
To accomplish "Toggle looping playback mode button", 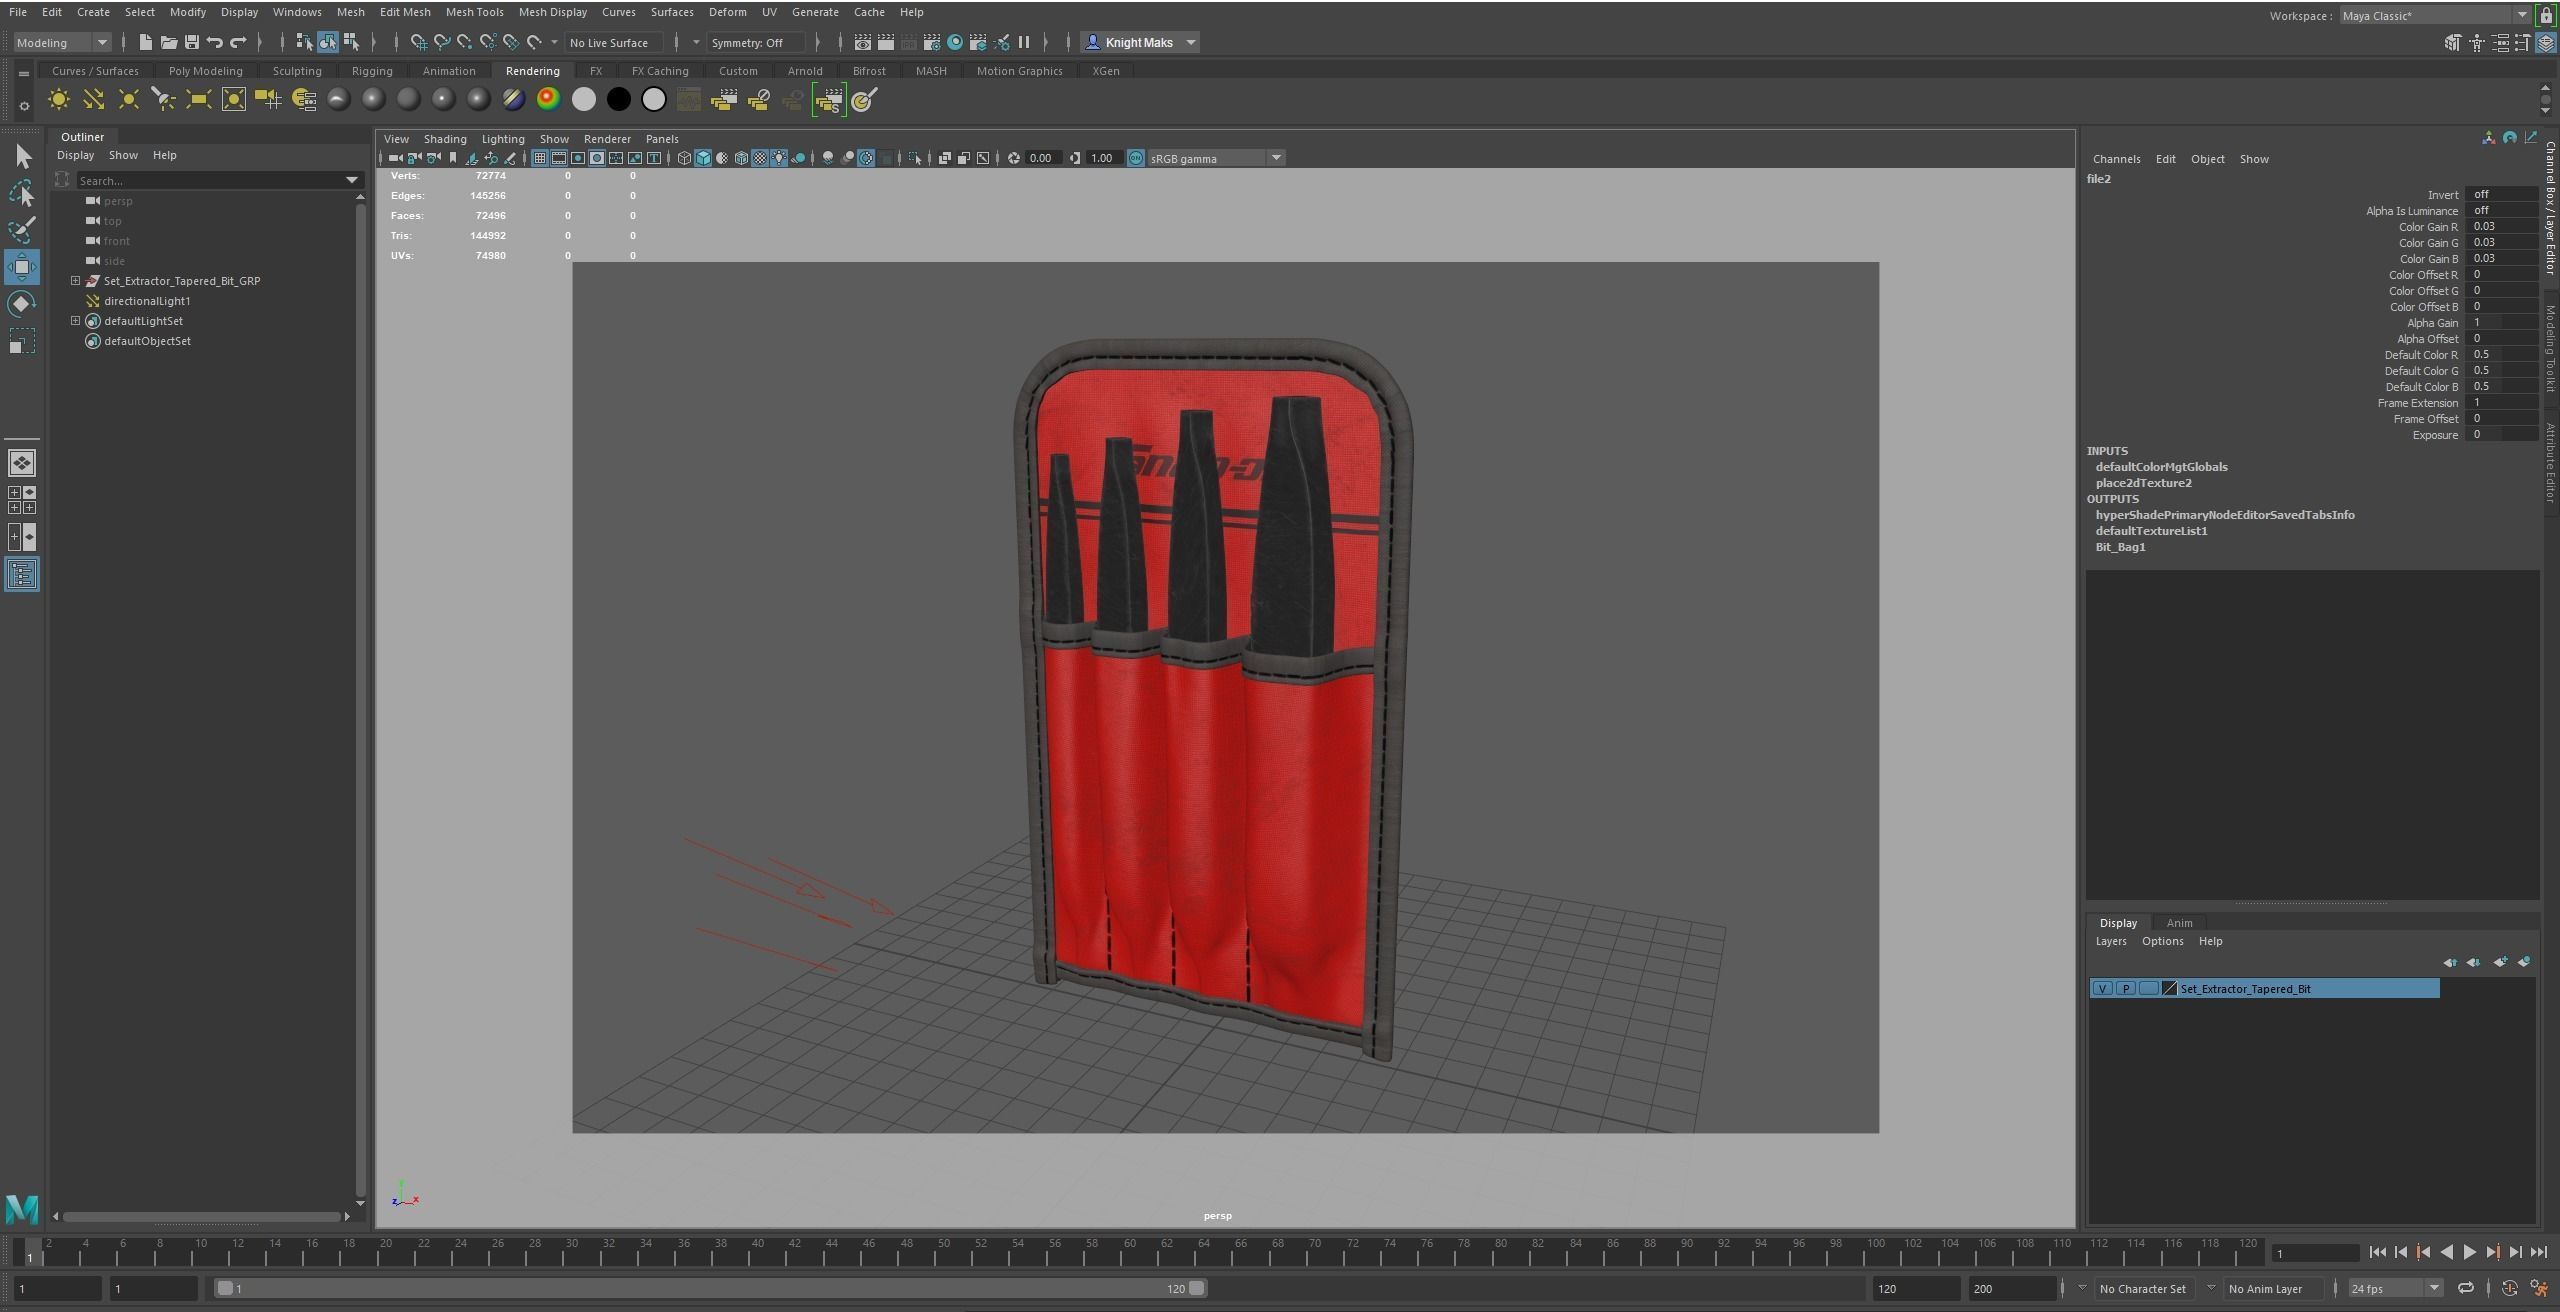I will coord(2466,1288).
